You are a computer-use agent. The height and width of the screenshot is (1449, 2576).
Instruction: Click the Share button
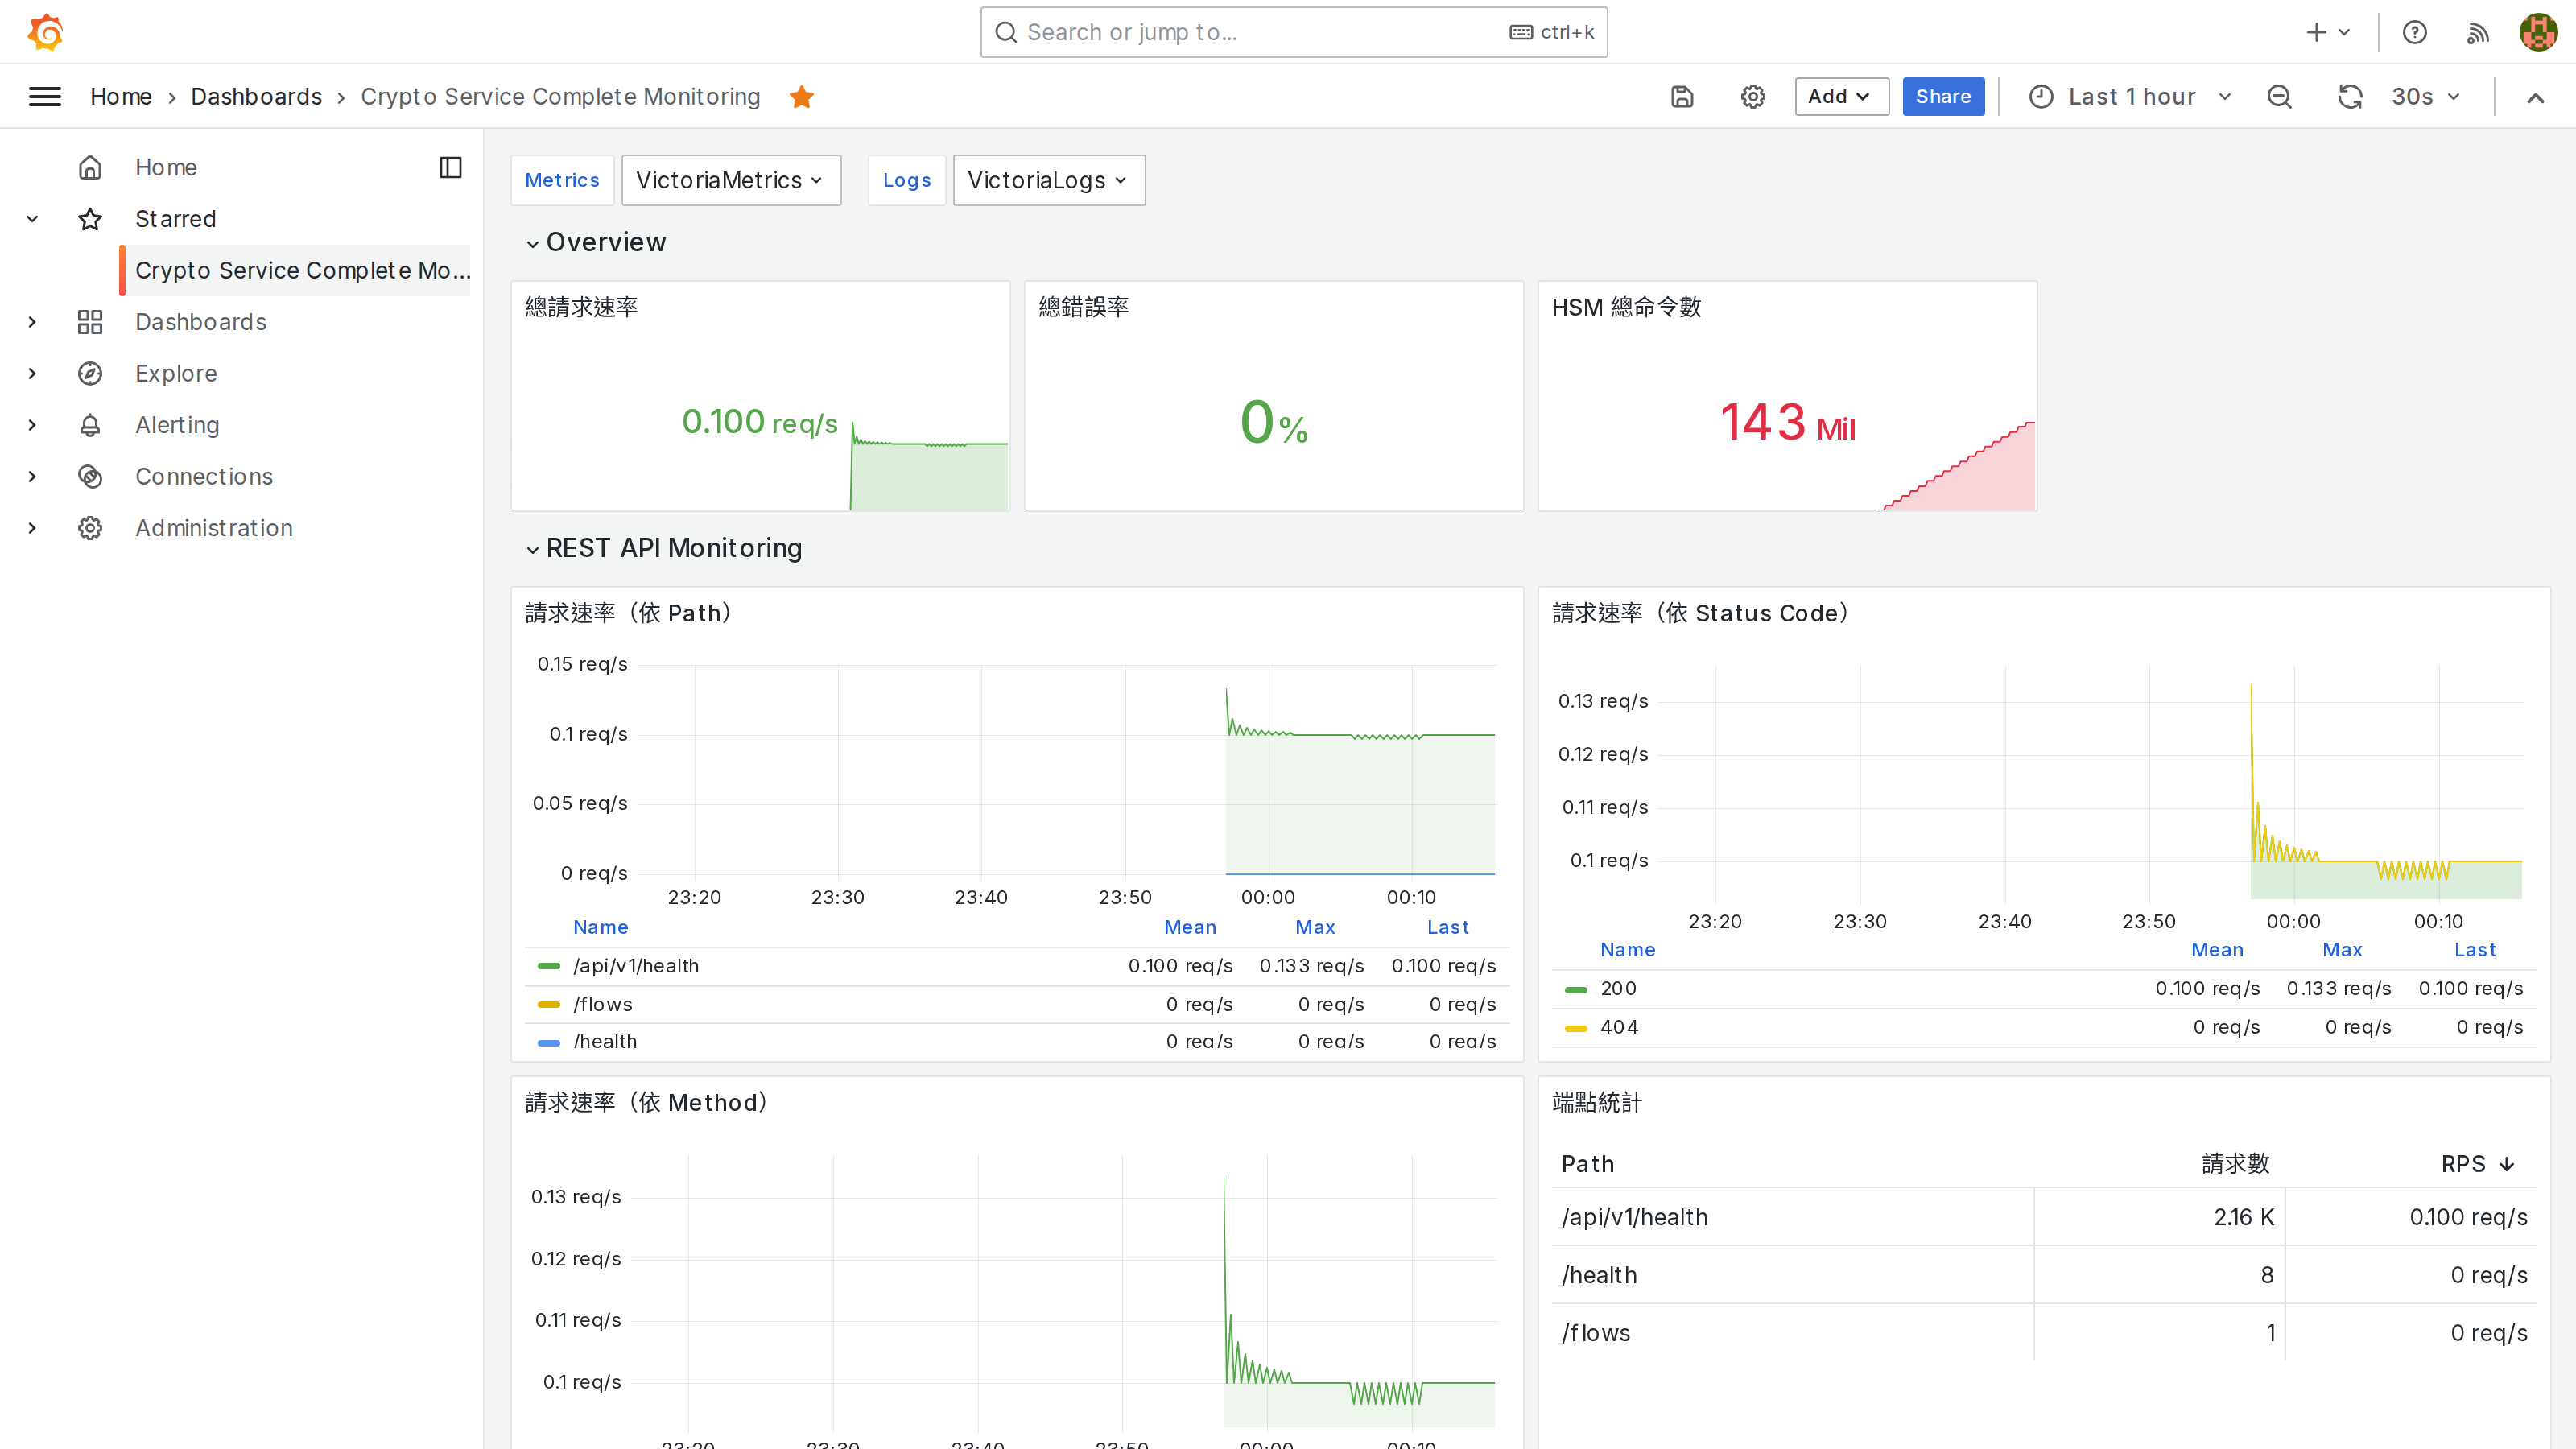(x=1943, y=96)
